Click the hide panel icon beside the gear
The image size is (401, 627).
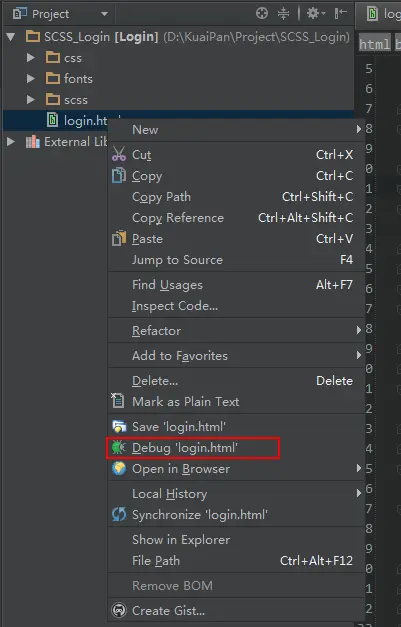tap(340, 14)
